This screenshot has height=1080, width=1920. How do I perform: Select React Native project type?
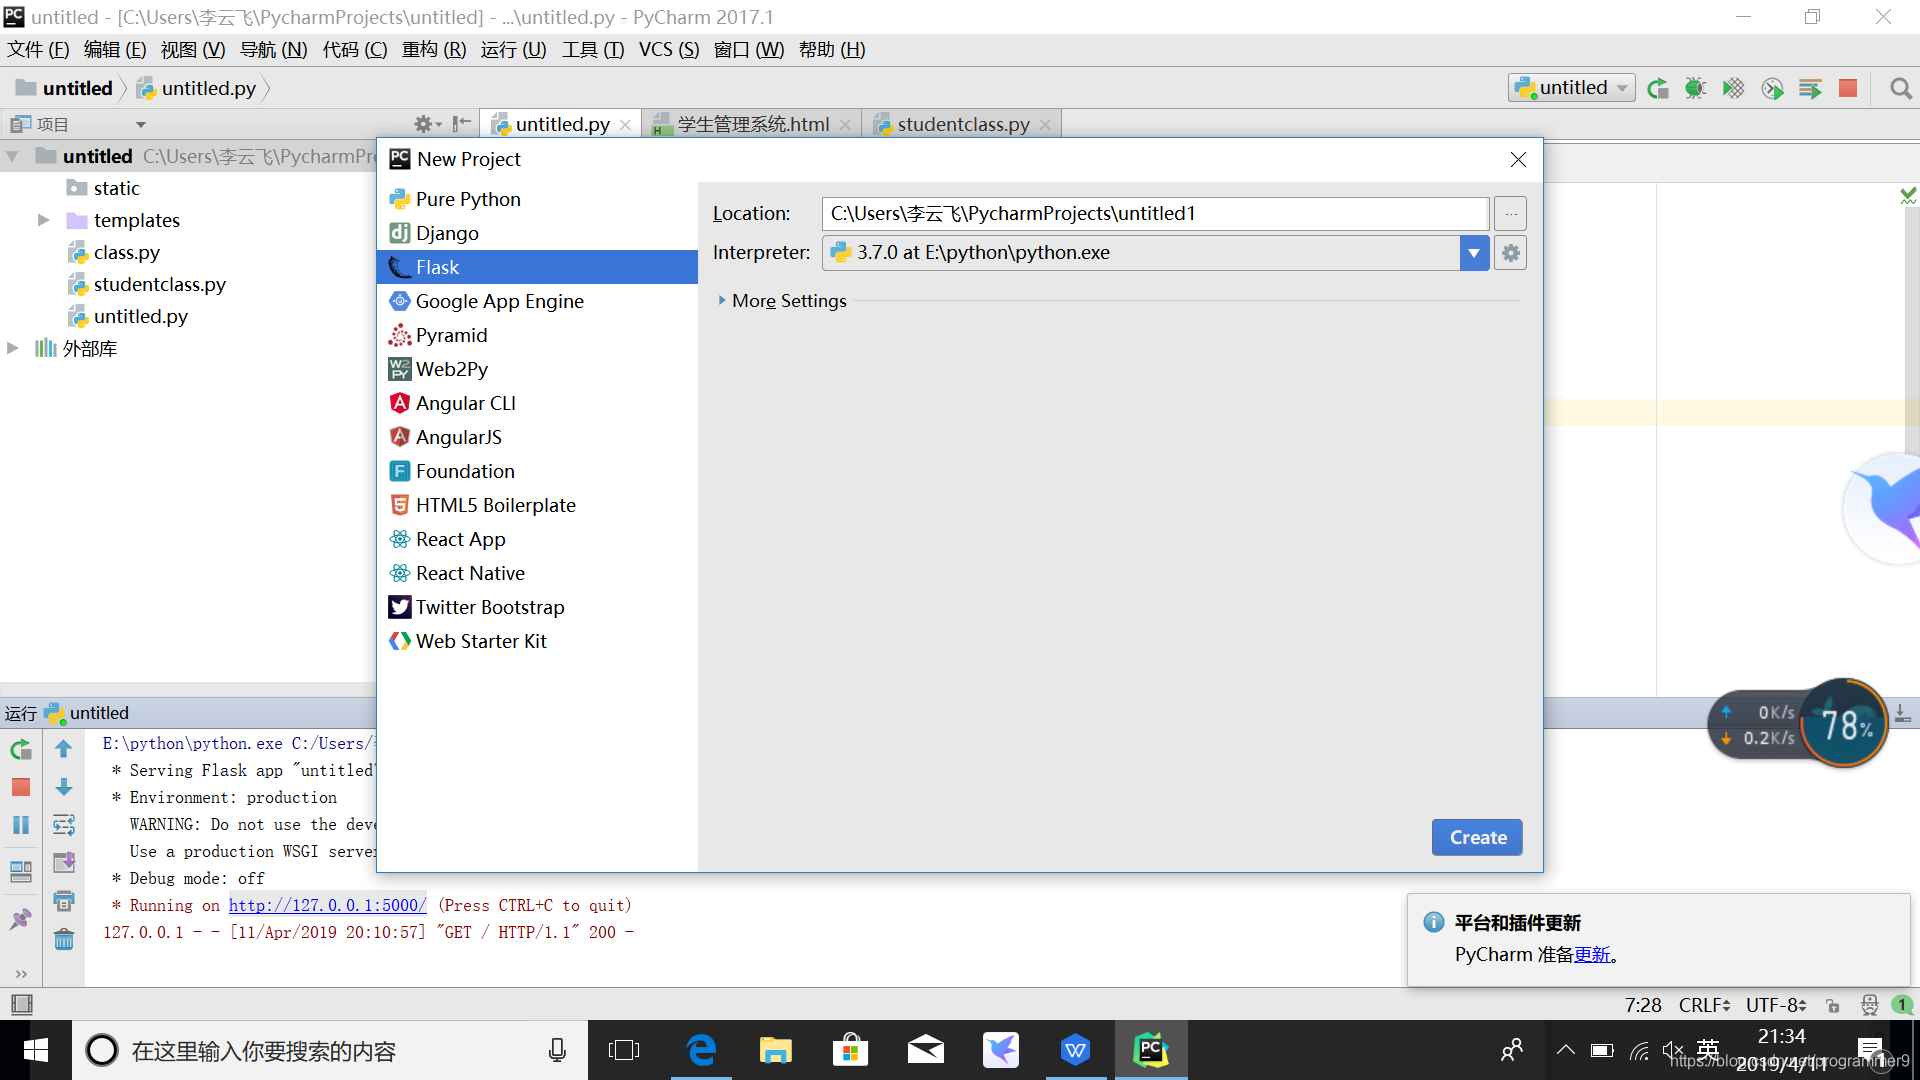coord(537,573)
